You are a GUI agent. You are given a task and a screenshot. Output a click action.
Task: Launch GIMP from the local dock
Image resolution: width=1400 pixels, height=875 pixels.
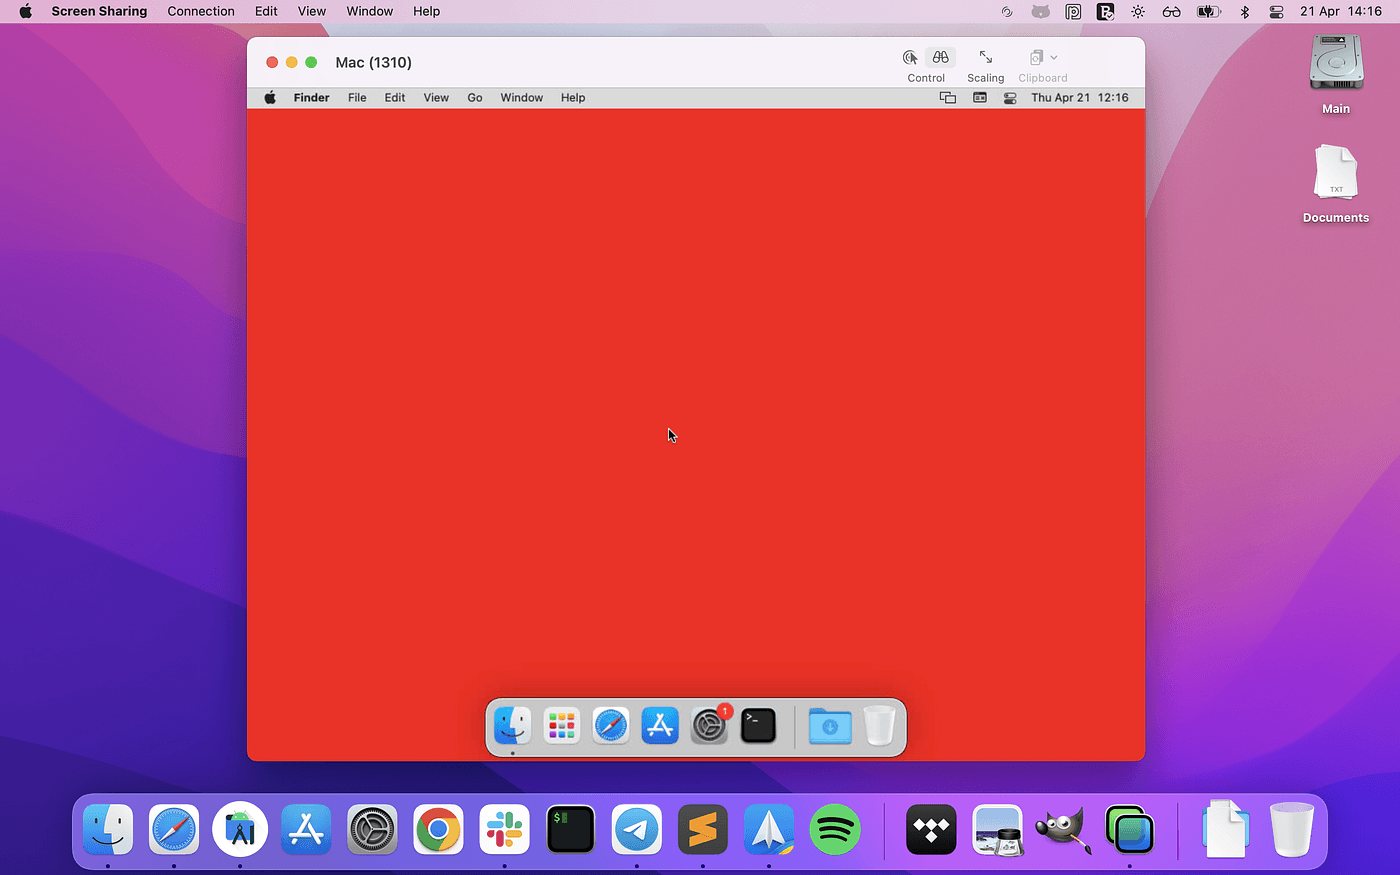pyautogui.click(x=1063, y=829)
